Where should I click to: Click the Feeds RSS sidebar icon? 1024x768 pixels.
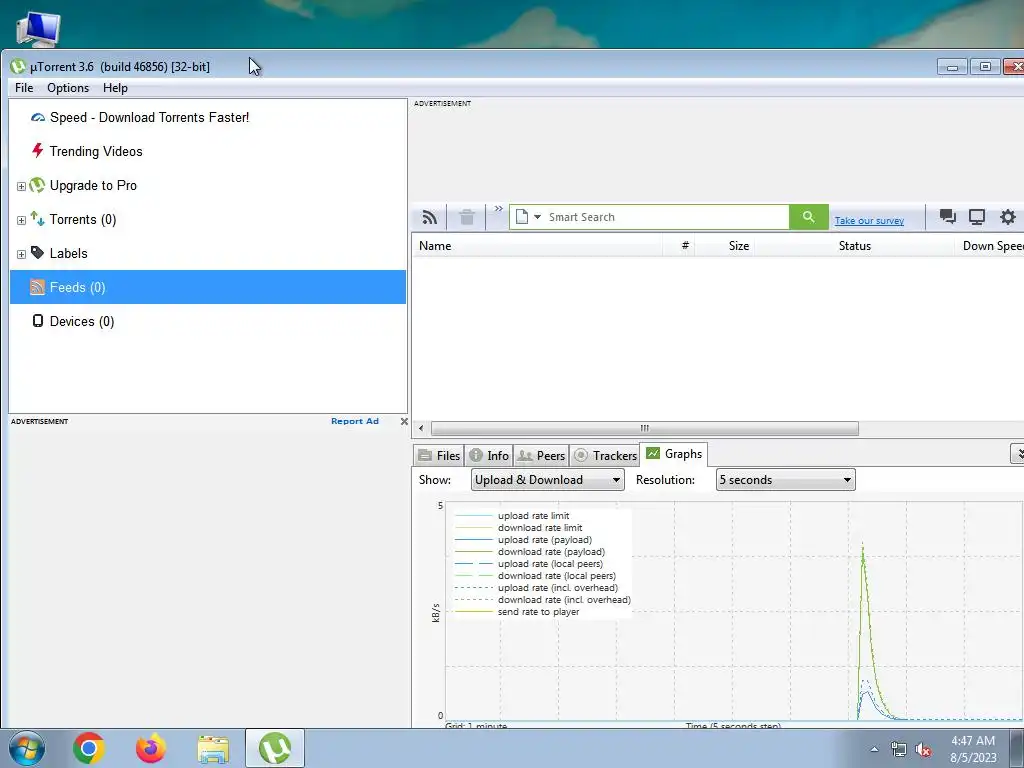click(x=38, y=287)
